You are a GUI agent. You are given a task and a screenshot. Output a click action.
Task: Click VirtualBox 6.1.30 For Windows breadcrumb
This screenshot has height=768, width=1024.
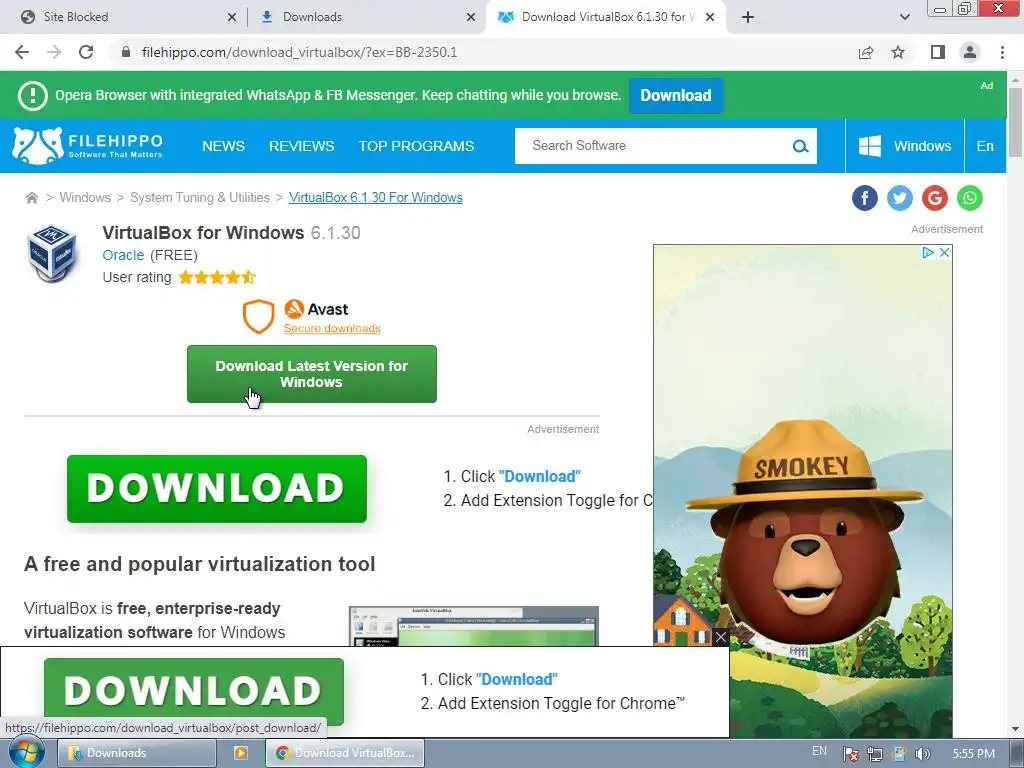[376, 198]
